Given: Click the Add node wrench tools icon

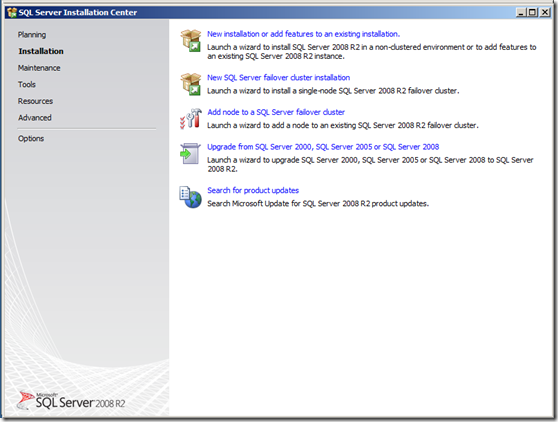Looking at the screenshot, I should point(191,118).
